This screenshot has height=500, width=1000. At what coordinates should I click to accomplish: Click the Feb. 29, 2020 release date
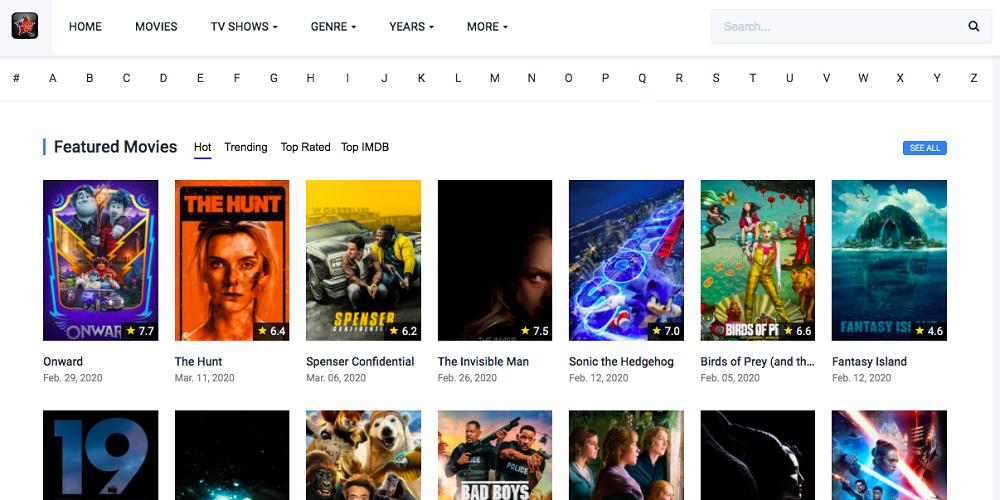coord(73,378)
